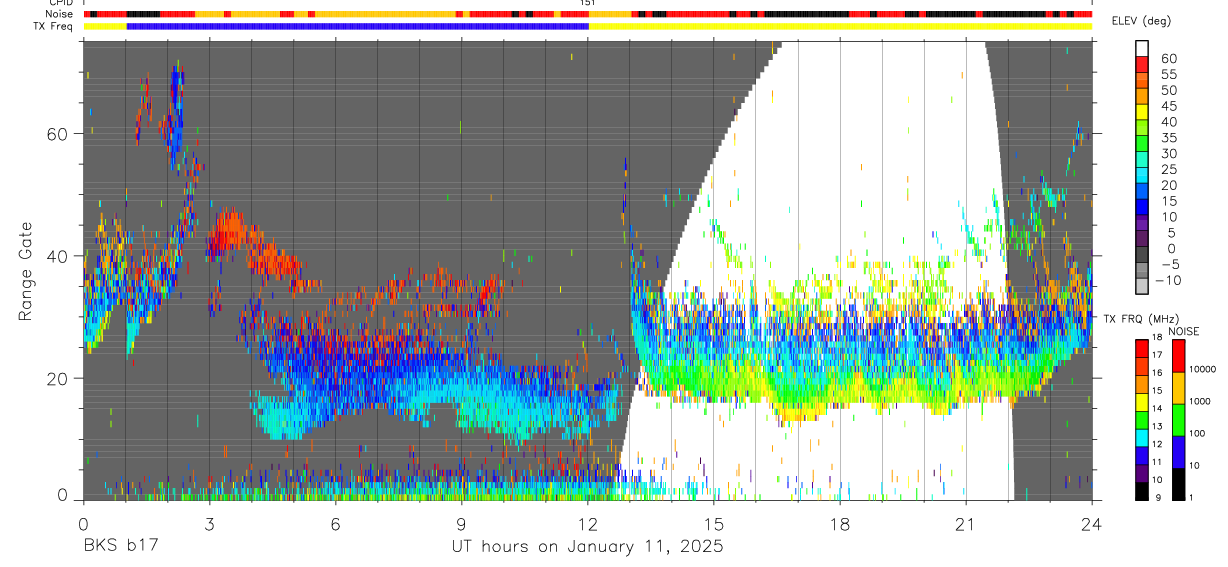Click the TX FRQ legend value '14'
The width and height of the screenshot is (1228, 567).
[1157, 409]
